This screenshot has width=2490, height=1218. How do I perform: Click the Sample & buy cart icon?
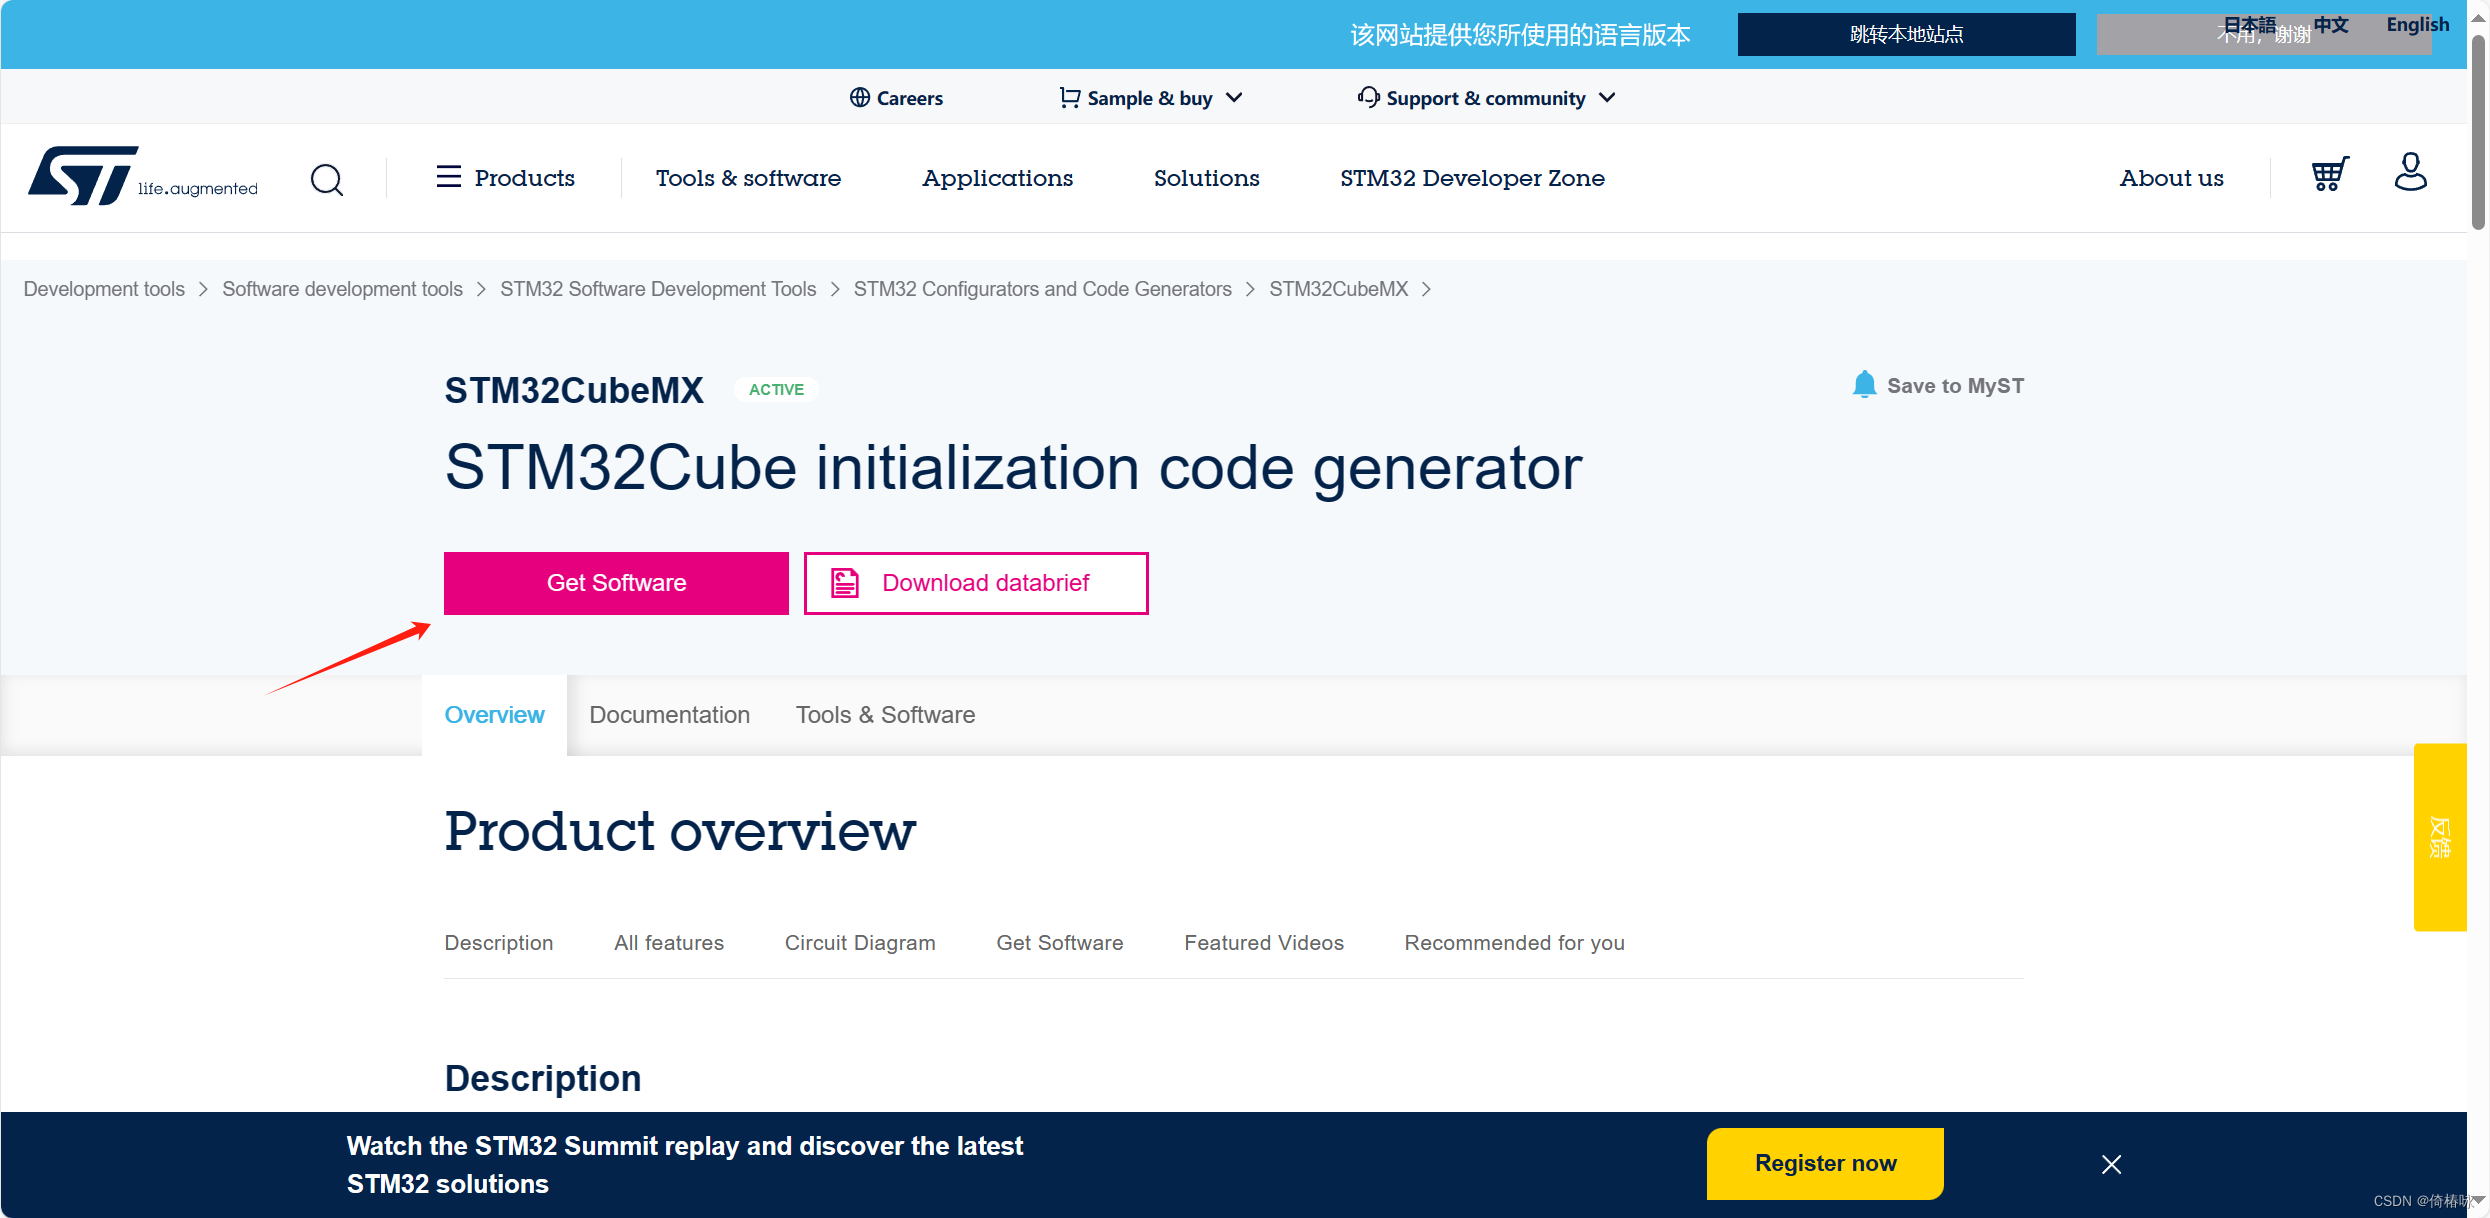tap(1069, 98)
